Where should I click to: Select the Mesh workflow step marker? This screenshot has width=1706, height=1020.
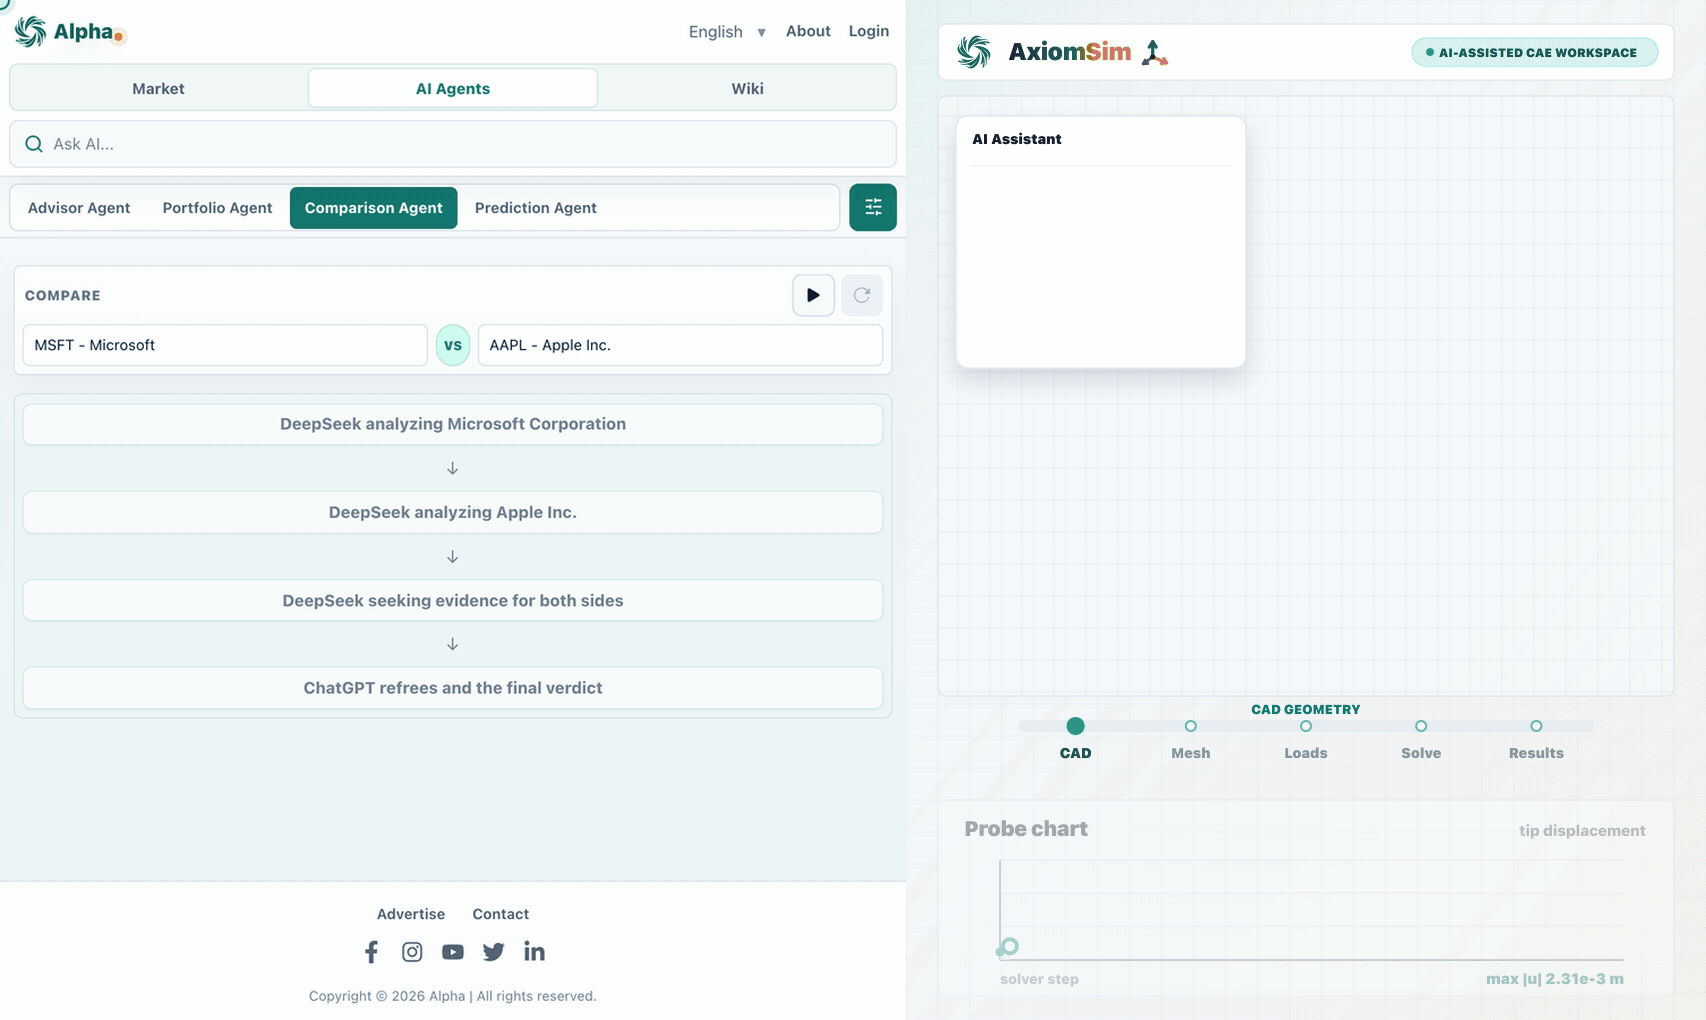click(1190, 726)
